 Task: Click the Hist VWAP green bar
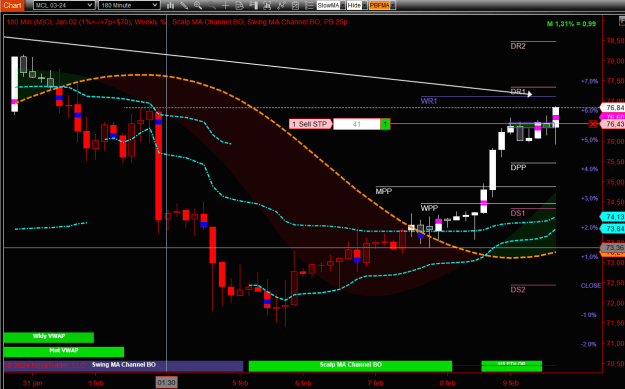tap(64, 351)
